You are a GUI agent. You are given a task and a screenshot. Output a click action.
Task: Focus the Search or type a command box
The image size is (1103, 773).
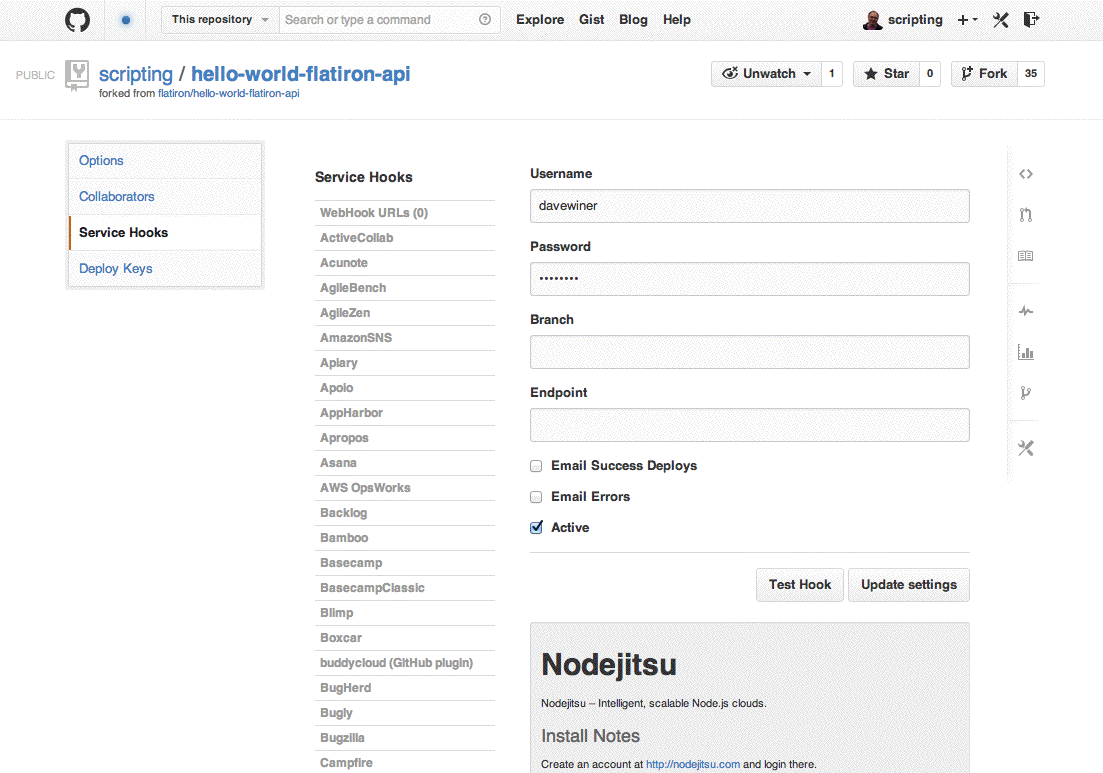click(380, 20)
